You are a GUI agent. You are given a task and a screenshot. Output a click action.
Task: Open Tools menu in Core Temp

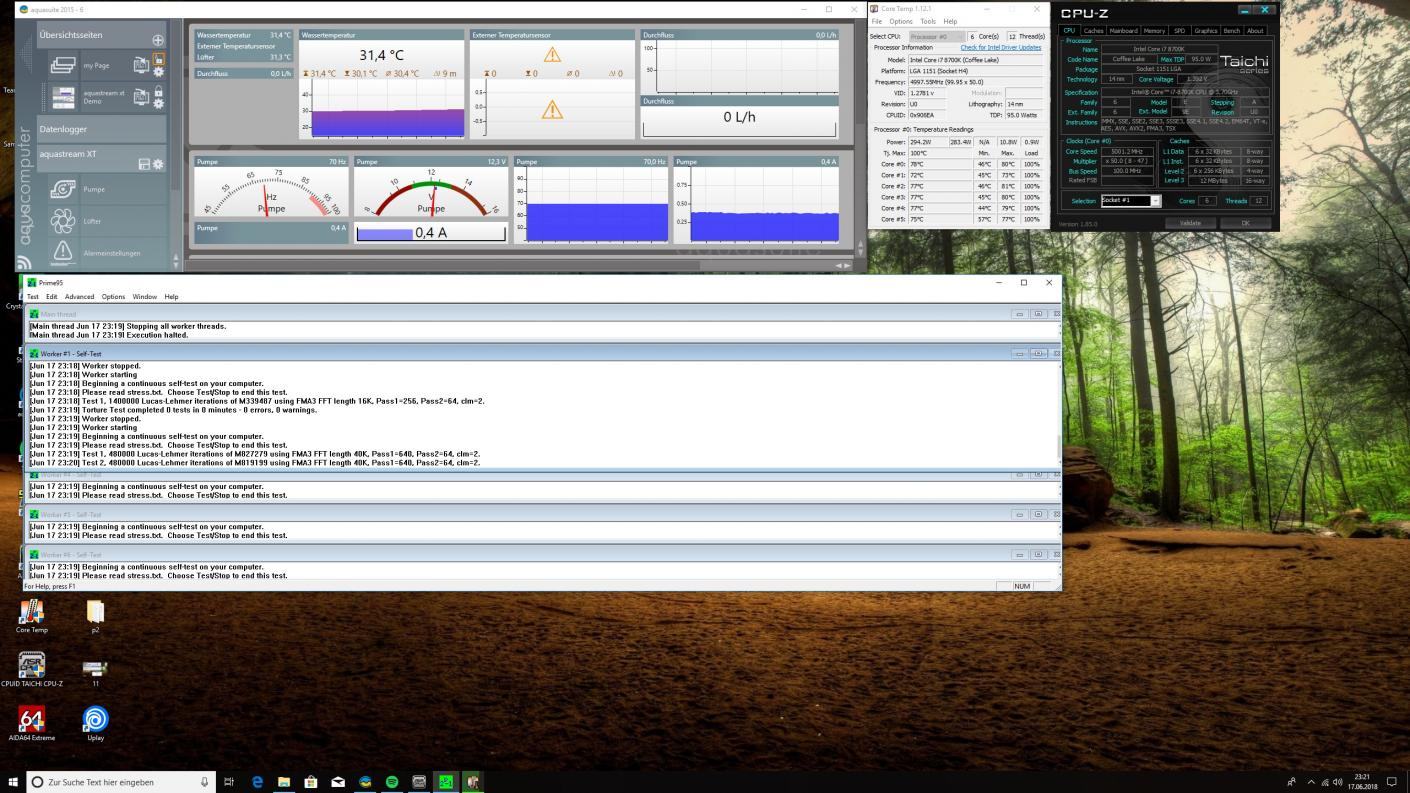click(928, 21)
